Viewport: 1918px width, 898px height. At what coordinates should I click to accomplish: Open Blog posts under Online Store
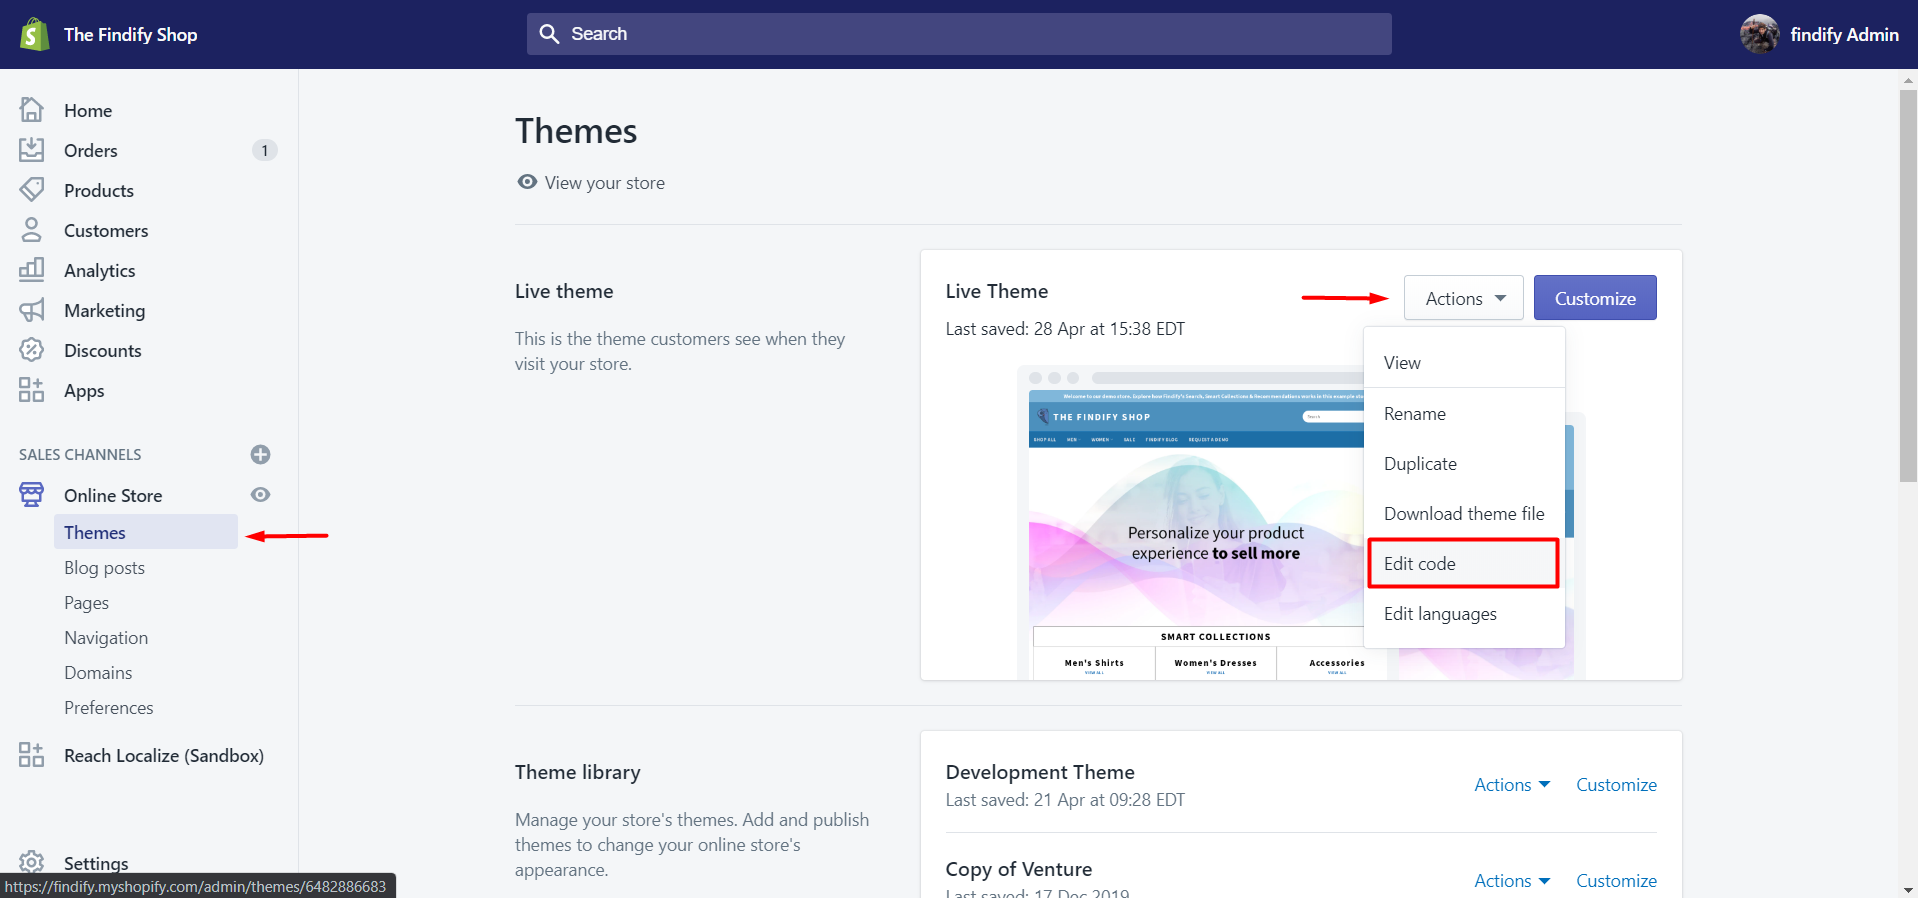pyautogui.click(x=104, y=567)
